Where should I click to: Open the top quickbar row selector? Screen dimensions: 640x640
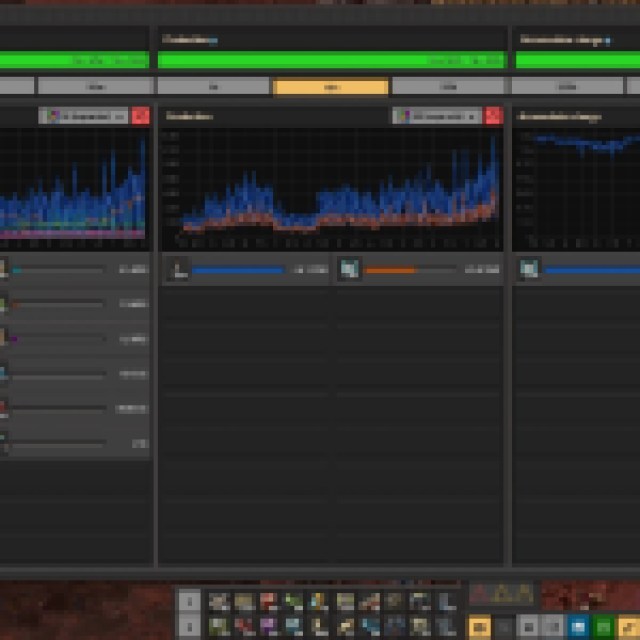189,602
